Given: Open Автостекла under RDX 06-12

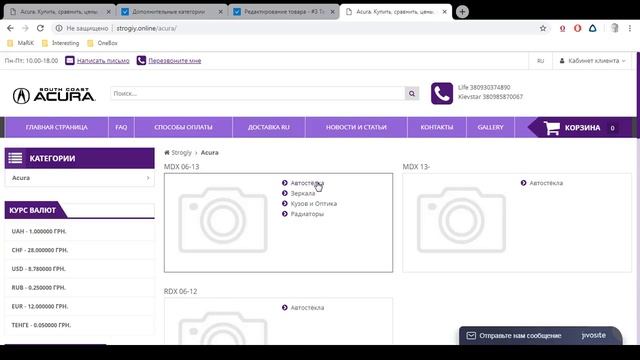Looking at the screenshot, I should point(307,307).
